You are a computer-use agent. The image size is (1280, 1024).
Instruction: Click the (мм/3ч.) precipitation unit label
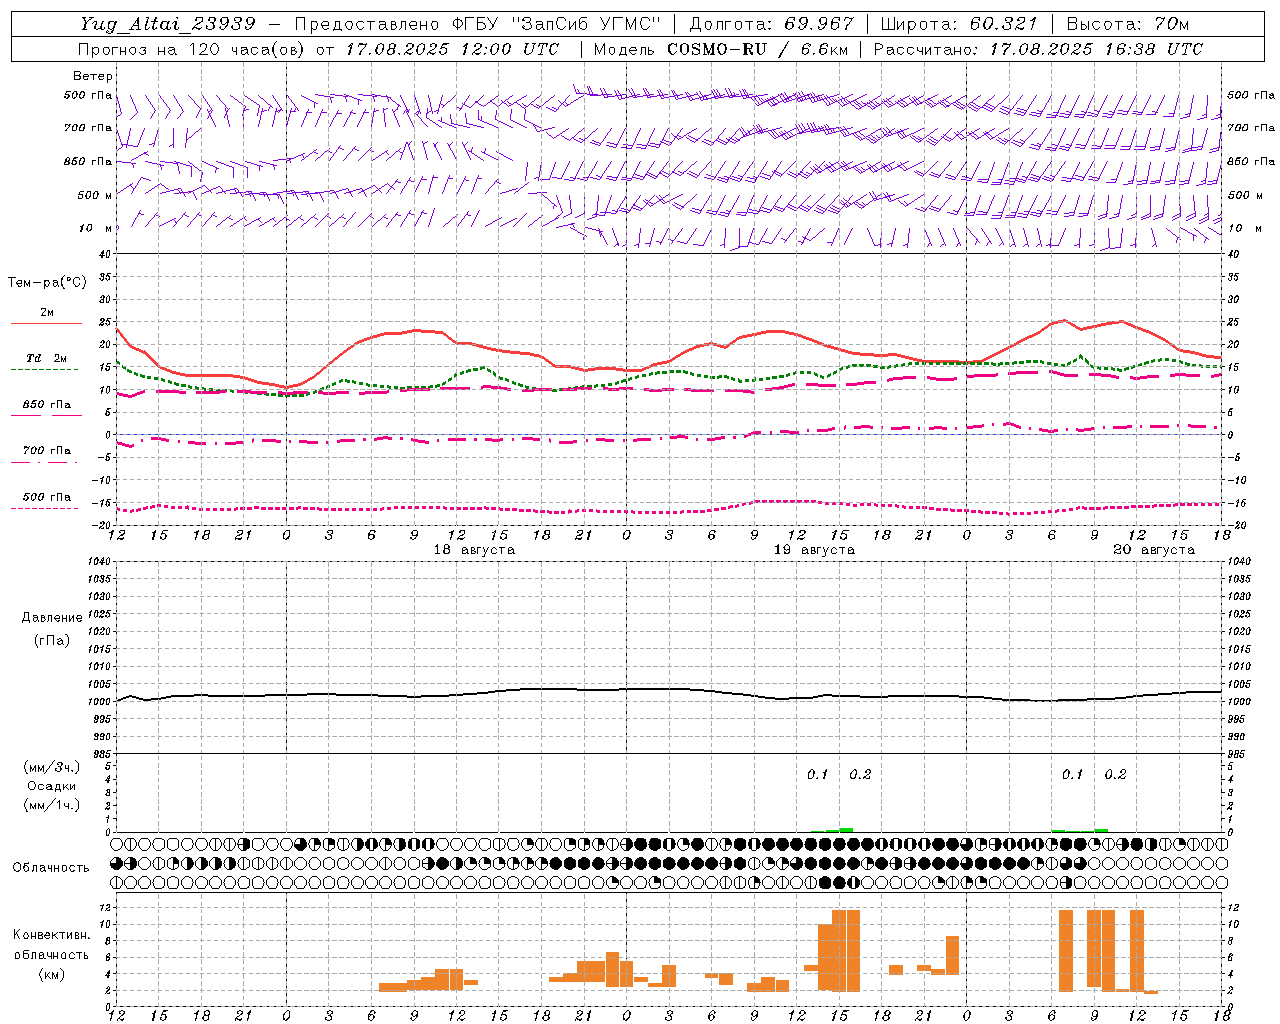[52, 767]
